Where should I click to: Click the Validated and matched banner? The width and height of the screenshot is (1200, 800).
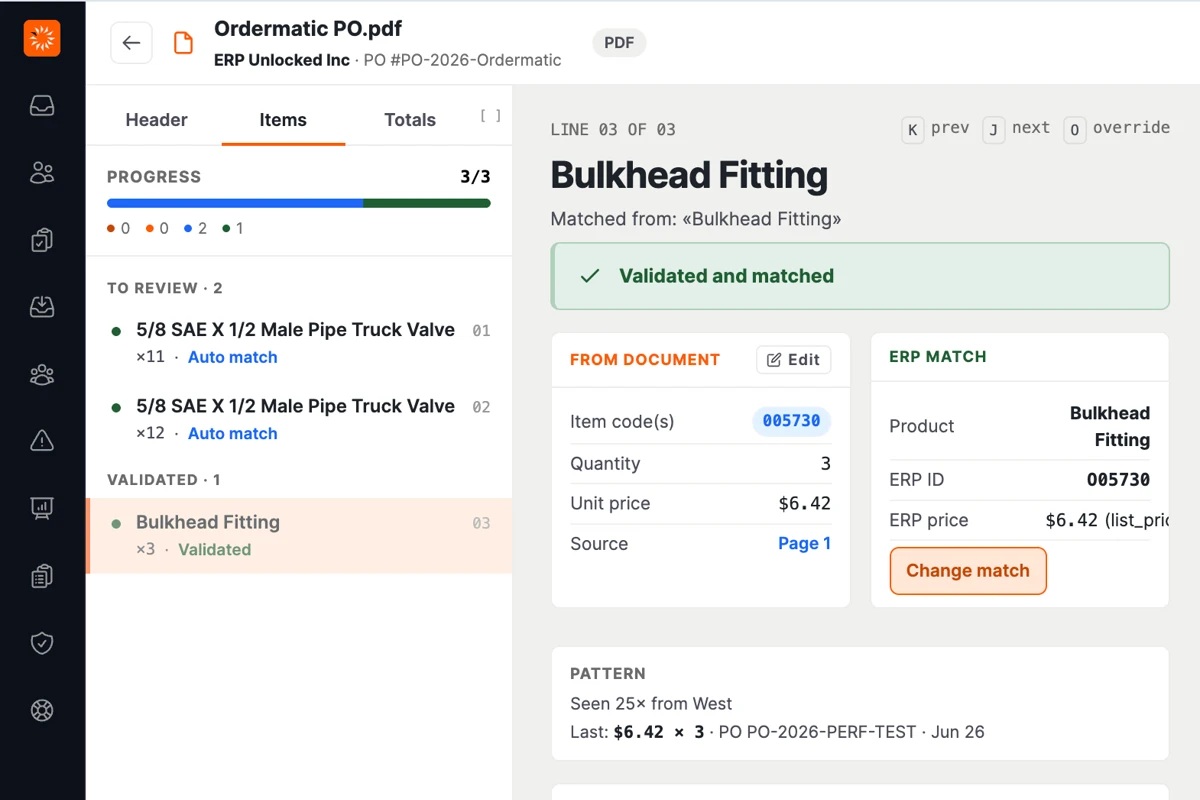860,276
